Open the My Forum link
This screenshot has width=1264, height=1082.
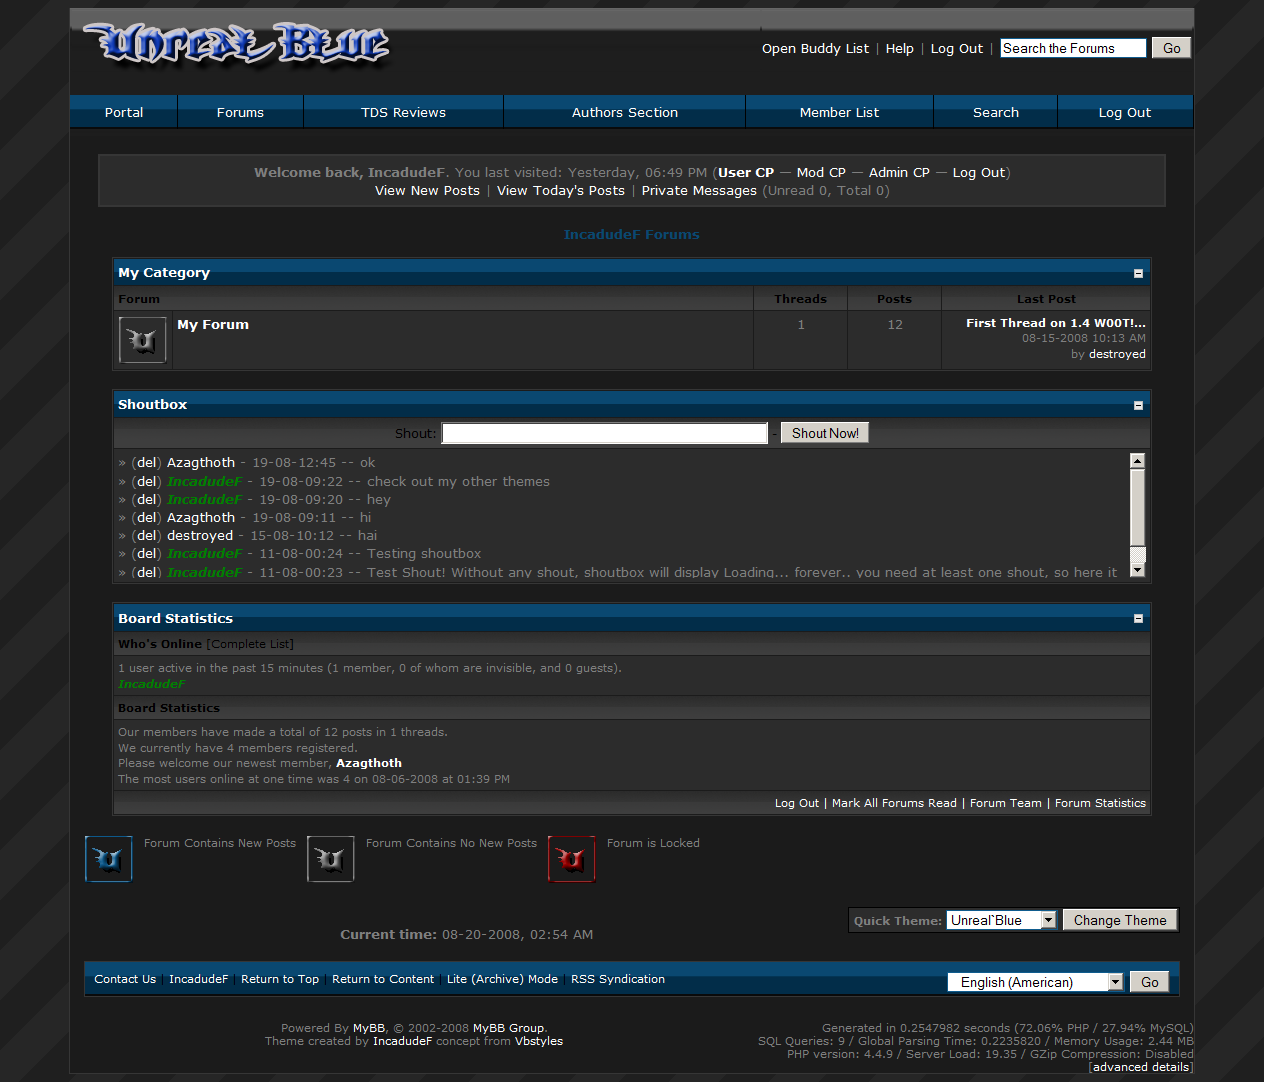tap(213, 324)
